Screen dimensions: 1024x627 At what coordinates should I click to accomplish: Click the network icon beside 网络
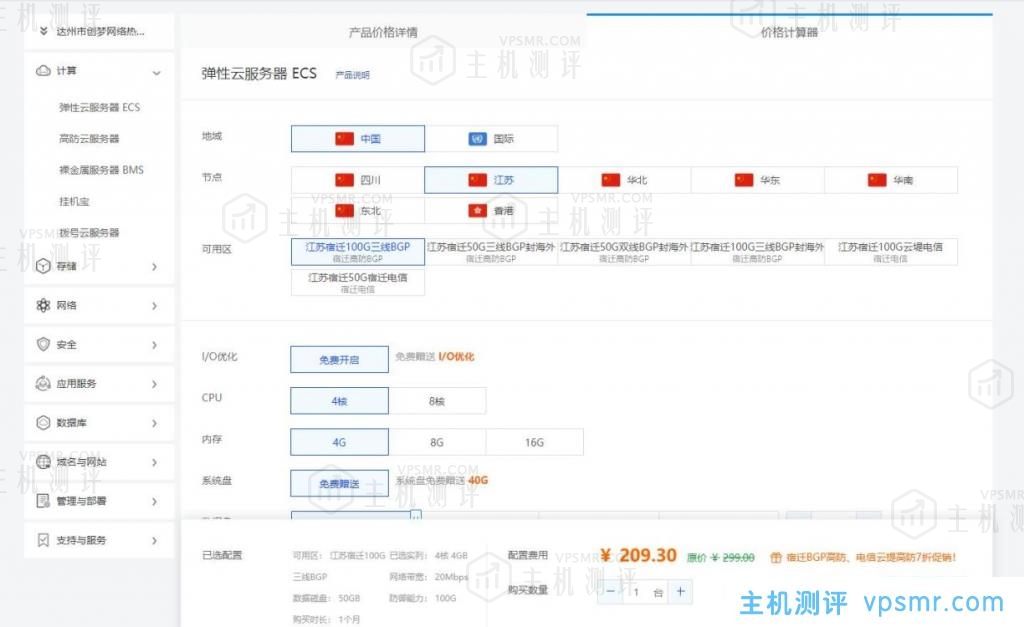43,305
